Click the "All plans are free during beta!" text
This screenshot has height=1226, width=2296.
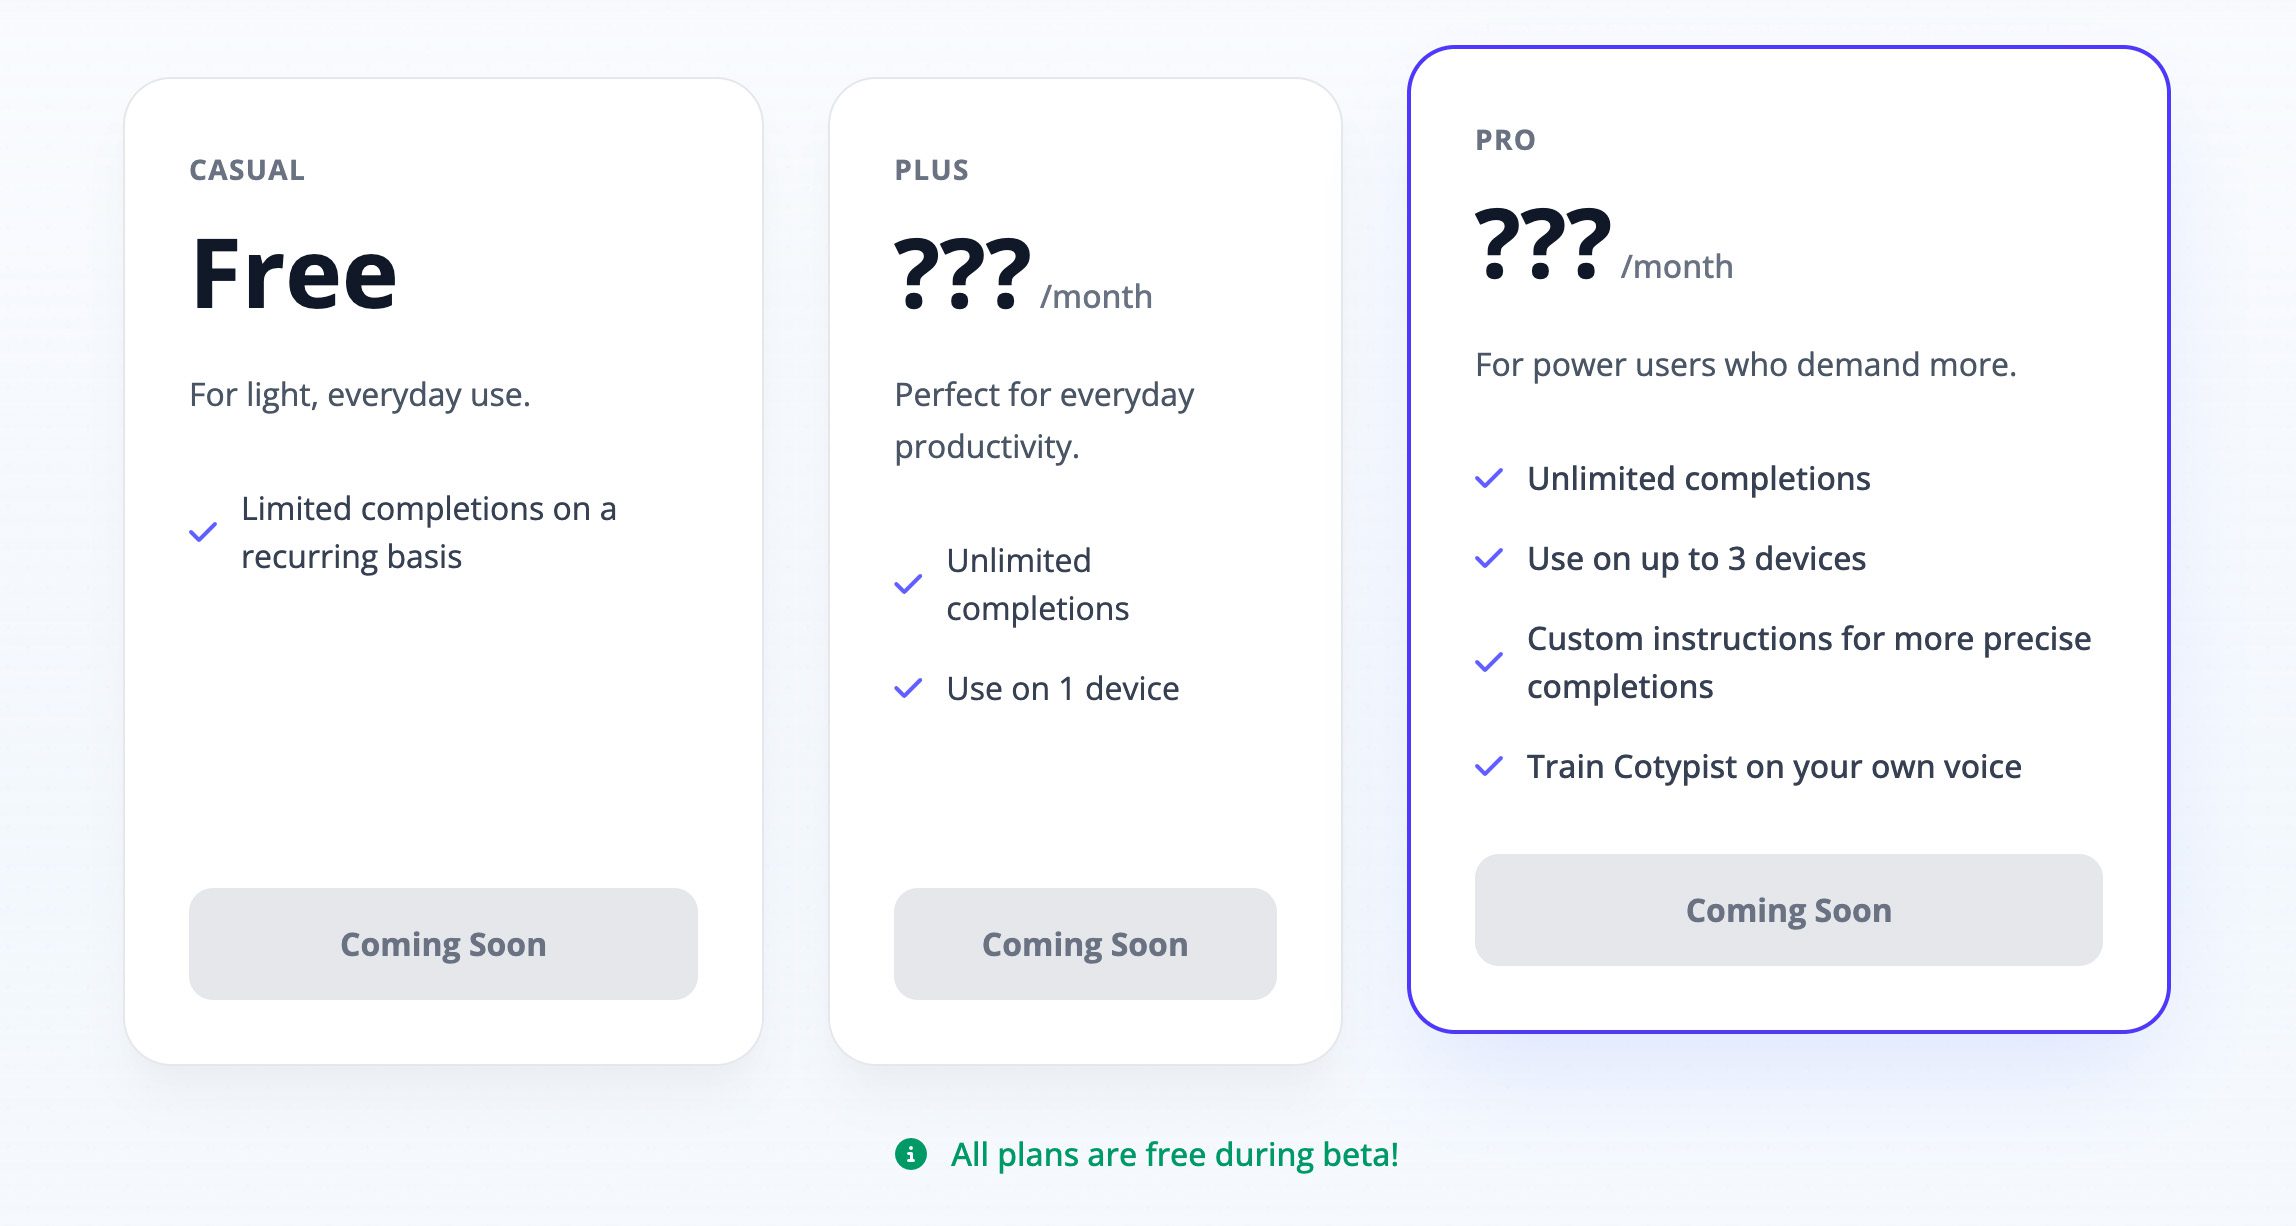pyautogui.click(x=1174, y=1154)
